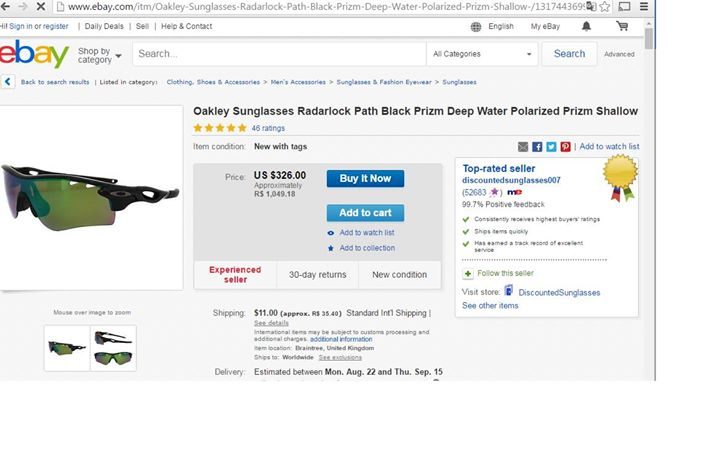
Task: Click the Buy It Now button
Action: pos(366,179)
